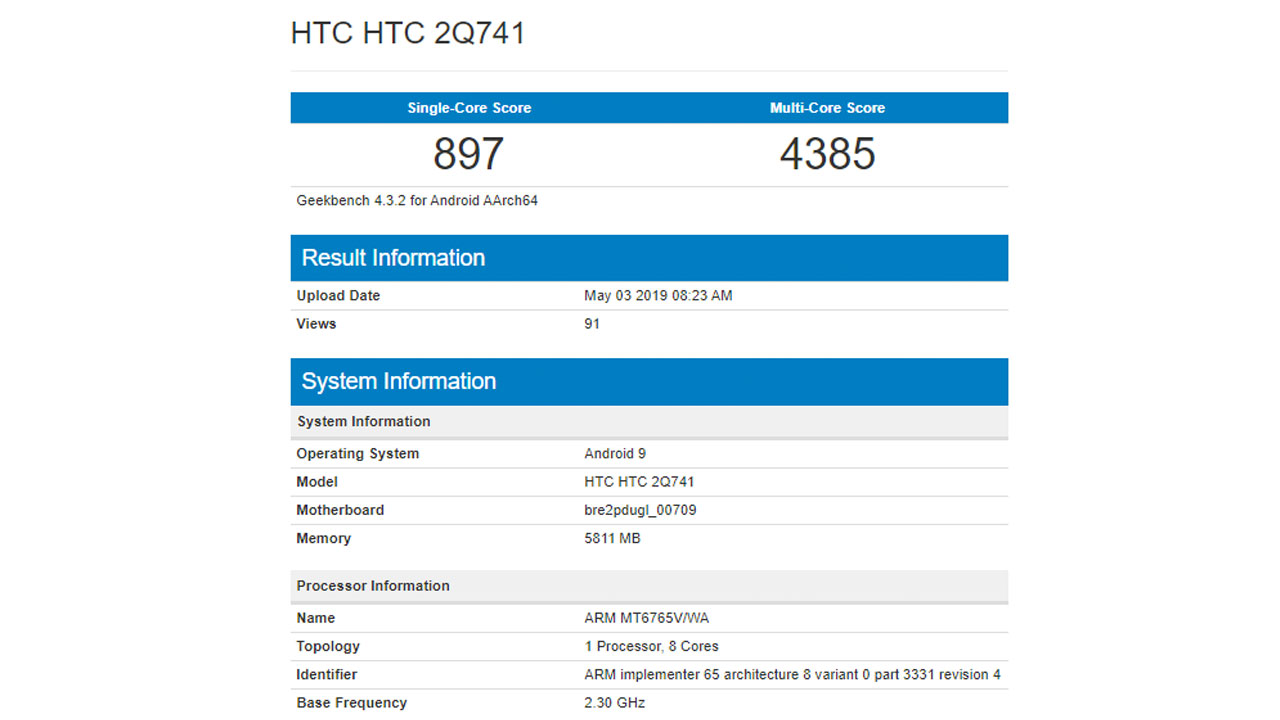Image resolution: width=1280 pixels, height=720 pixels.
Task: Select the model value HTC HTC 2Q741
Action: coord(639,482)
